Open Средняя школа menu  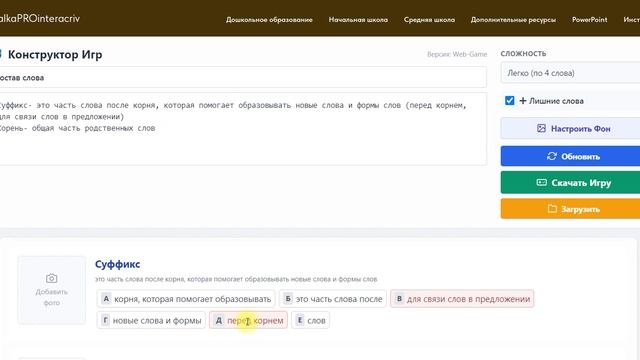429,20
